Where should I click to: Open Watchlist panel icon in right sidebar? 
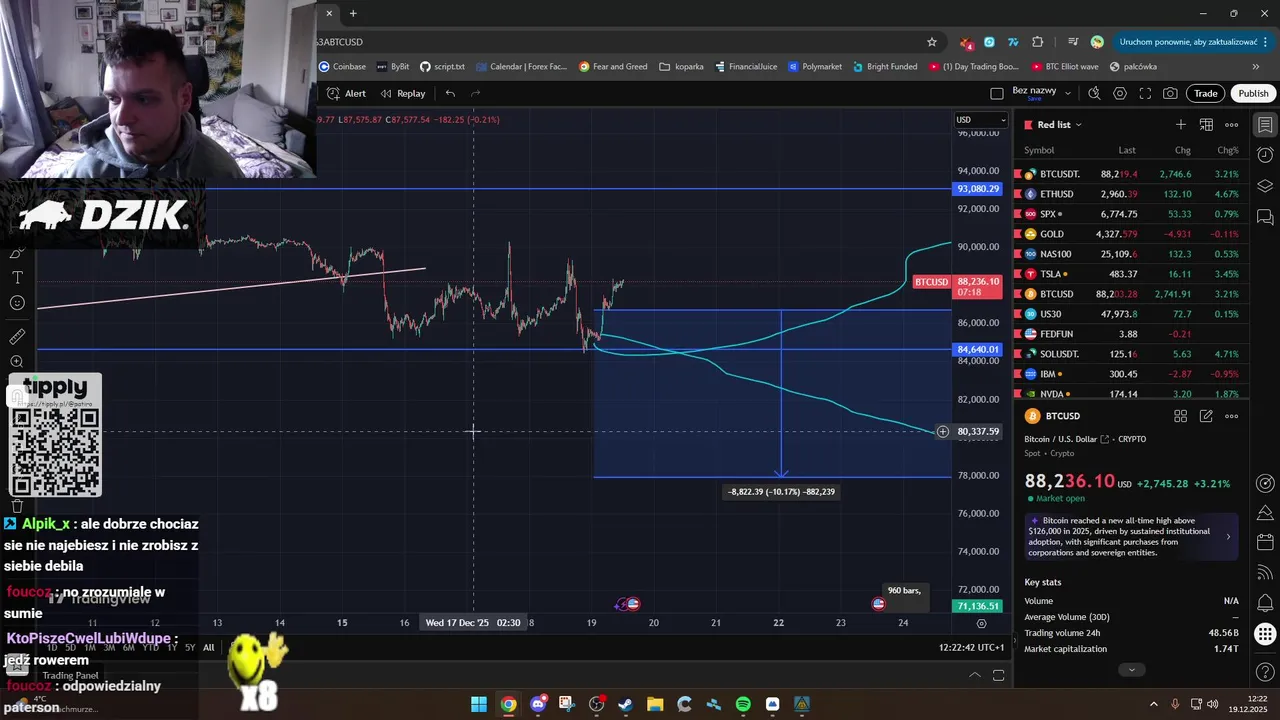pyautogui.click(x=1265, y=125)
